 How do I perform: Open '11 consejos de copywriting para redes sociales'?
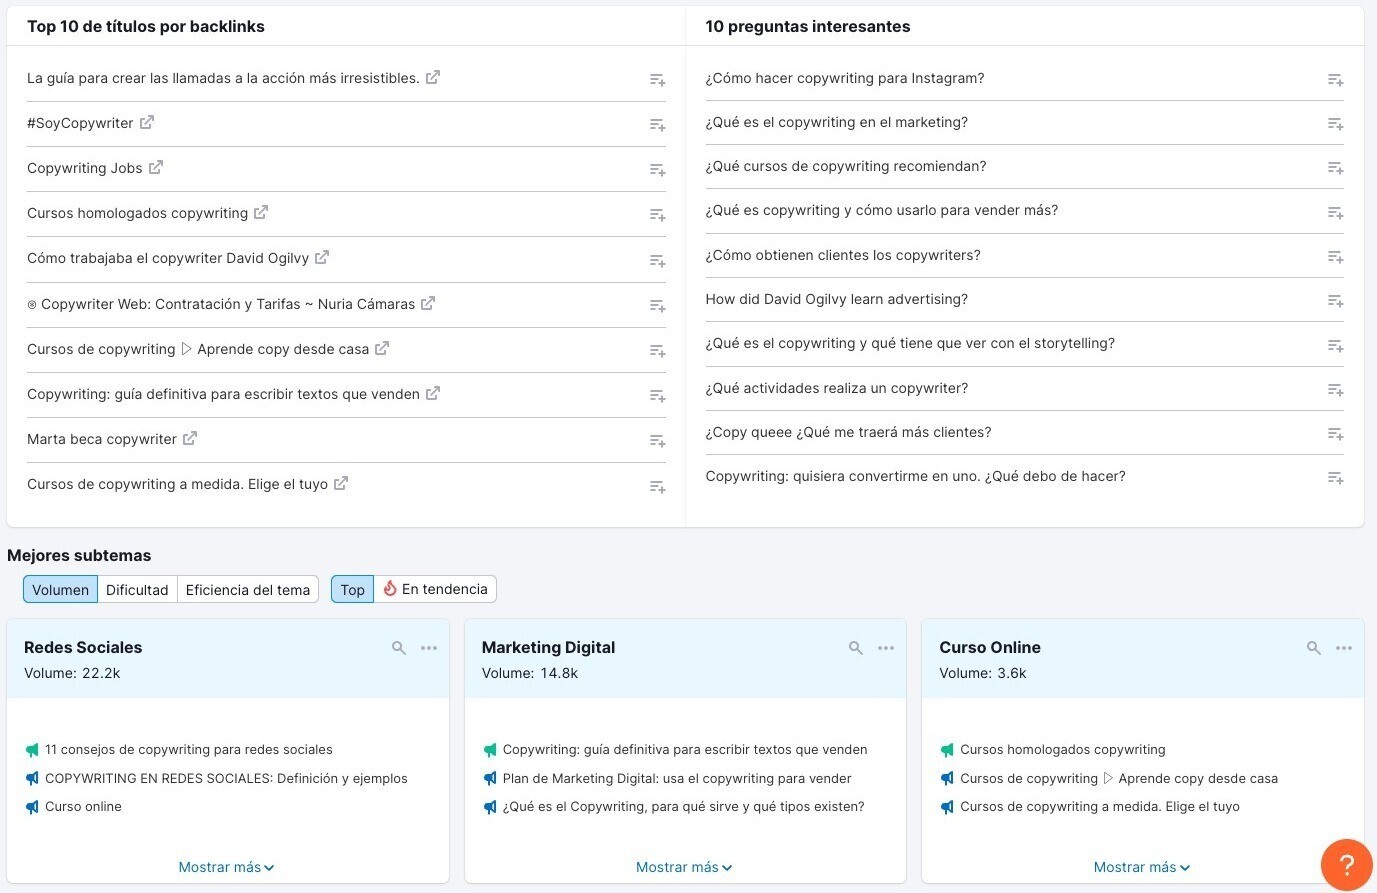pyautogui.click(x=189, y=749)
